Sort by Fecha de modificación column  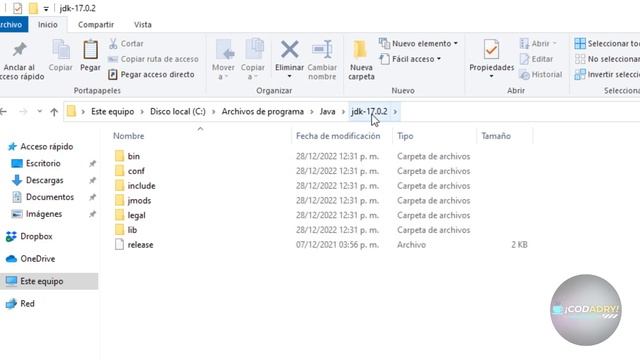tap(338, 136)
